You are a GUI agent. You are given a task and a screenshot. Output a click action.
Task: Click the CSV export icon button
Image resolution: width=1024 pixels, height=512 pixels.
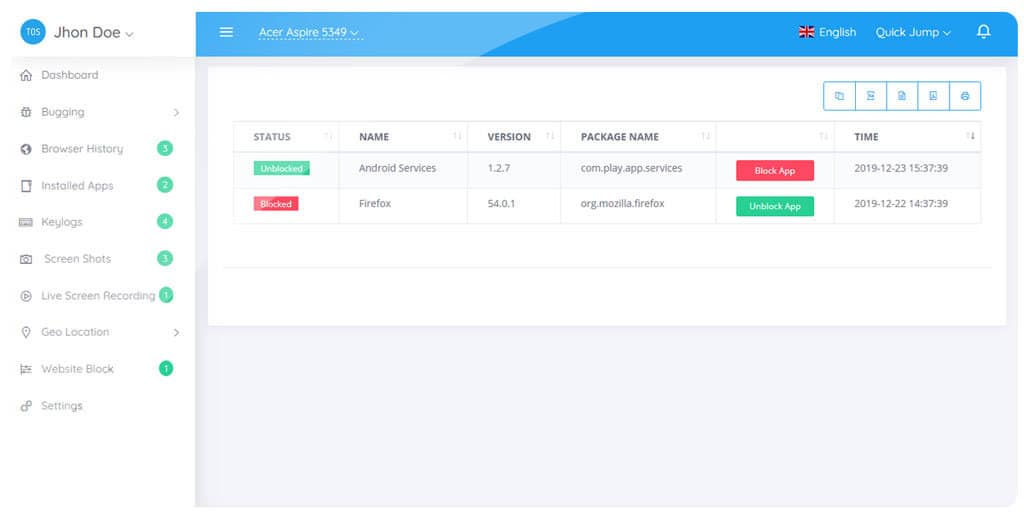point(901,96)
